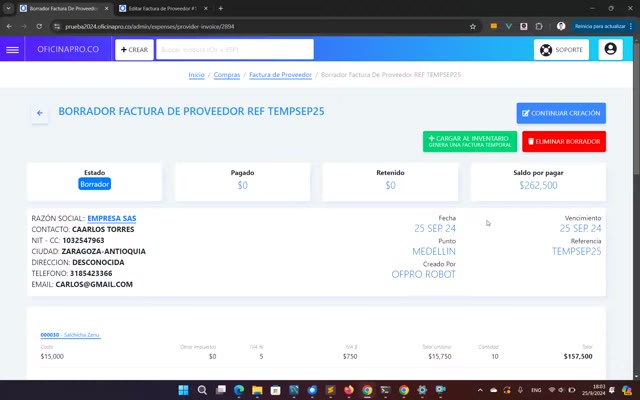This screenshot has height=400, width=640.
Task: Show hidden system tray icons
Action: 480,390
